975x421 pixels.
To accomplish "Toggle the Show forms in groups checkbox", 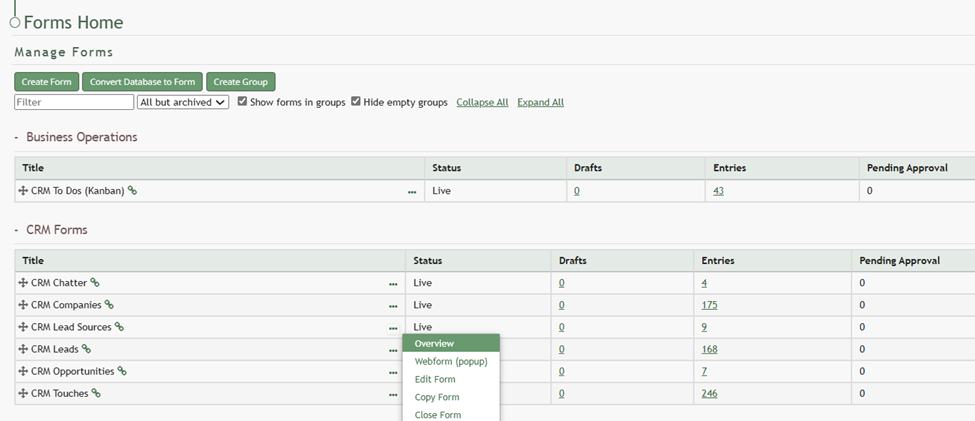I will pos(243,102).
